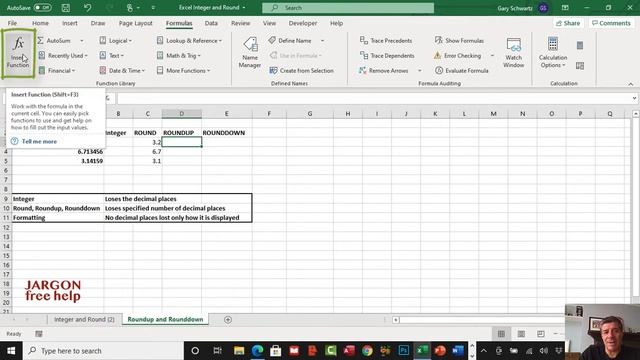Run Error Checking

click(x=458, y=56)
